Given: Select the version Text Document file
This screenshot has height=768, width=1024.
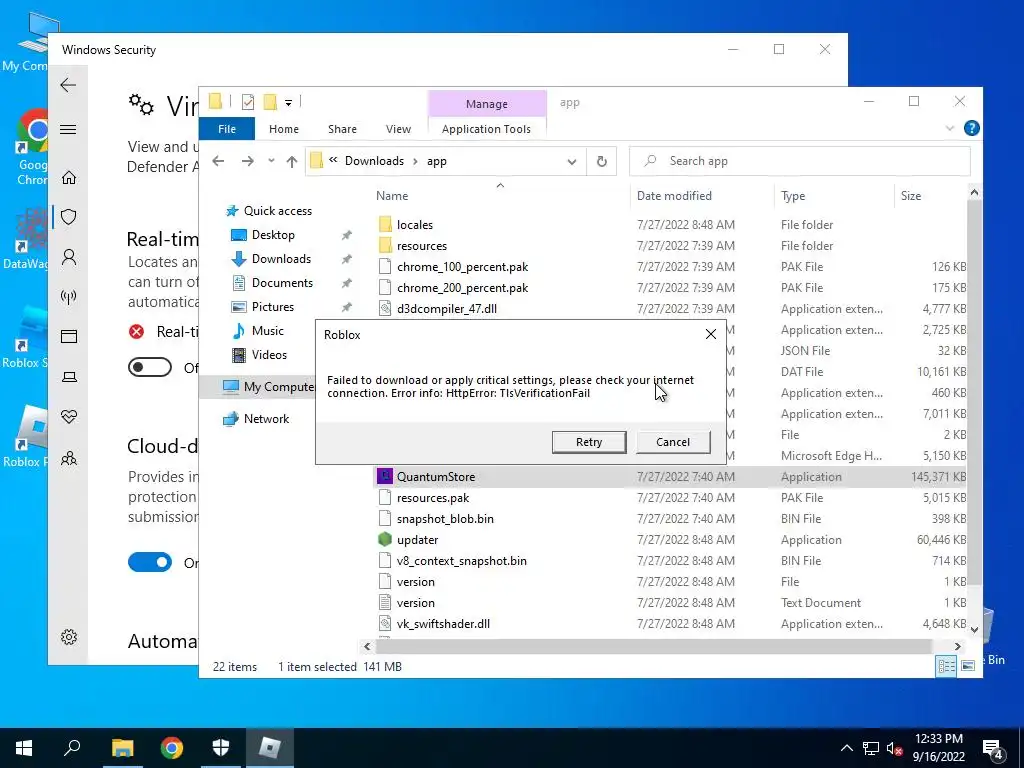Looking at the screenshot, I should [x=415, y=603].
